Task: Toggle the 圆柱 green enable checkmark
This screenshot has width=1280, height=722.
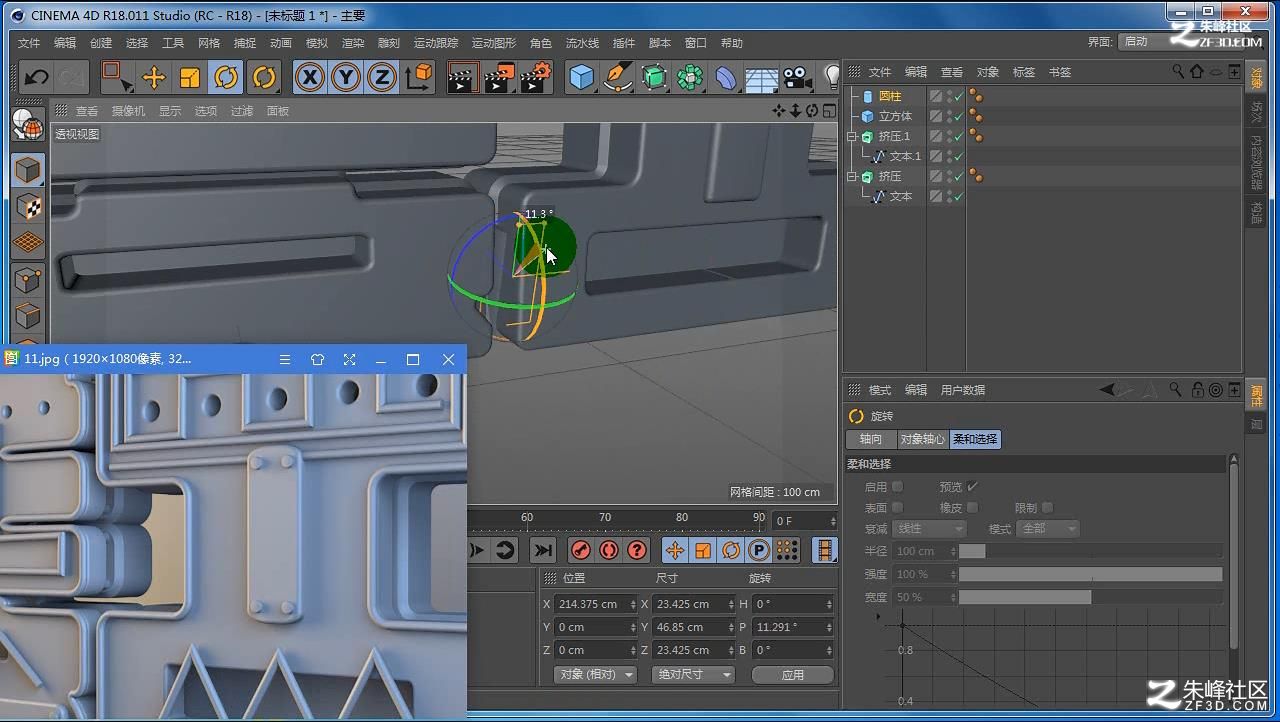Action: point(959,96)
